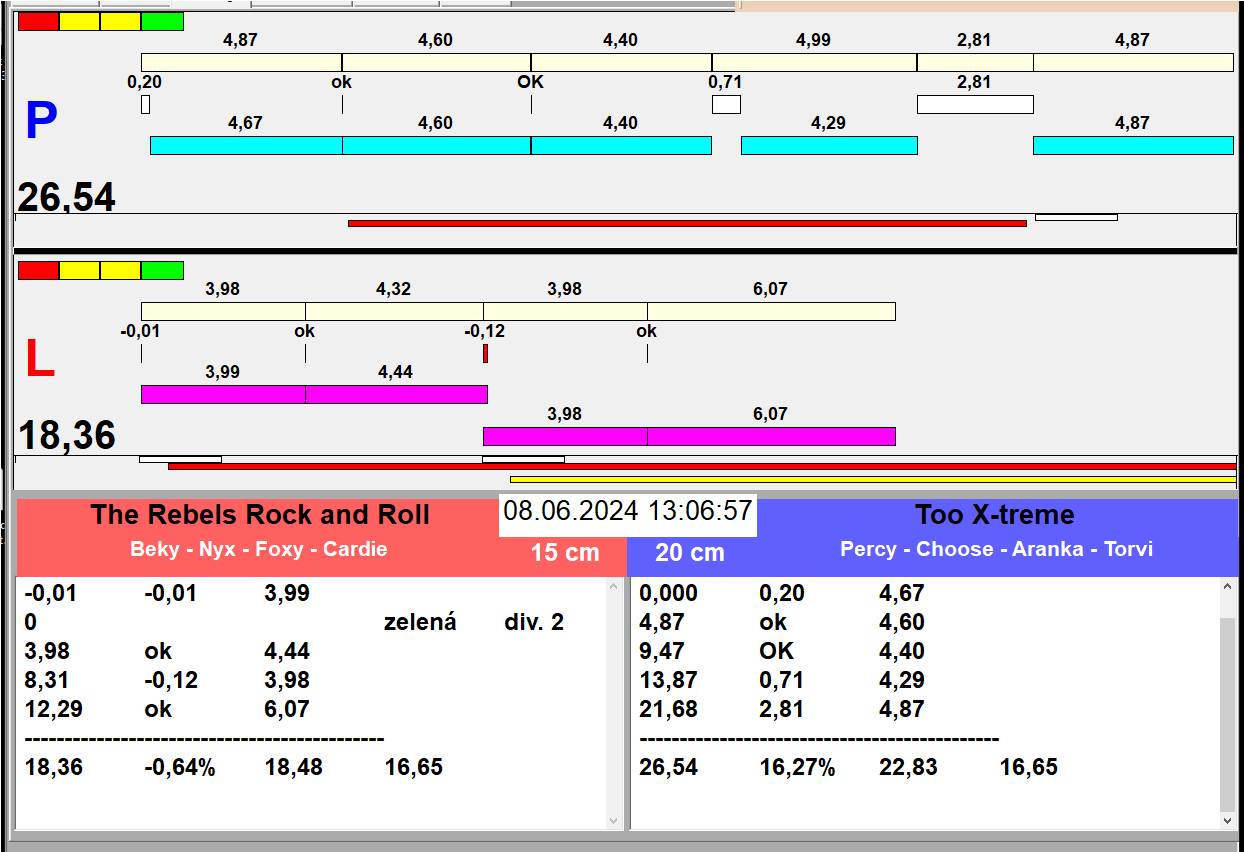Select the beige 4,32 segment in lane L

click(x=394, y=311)
